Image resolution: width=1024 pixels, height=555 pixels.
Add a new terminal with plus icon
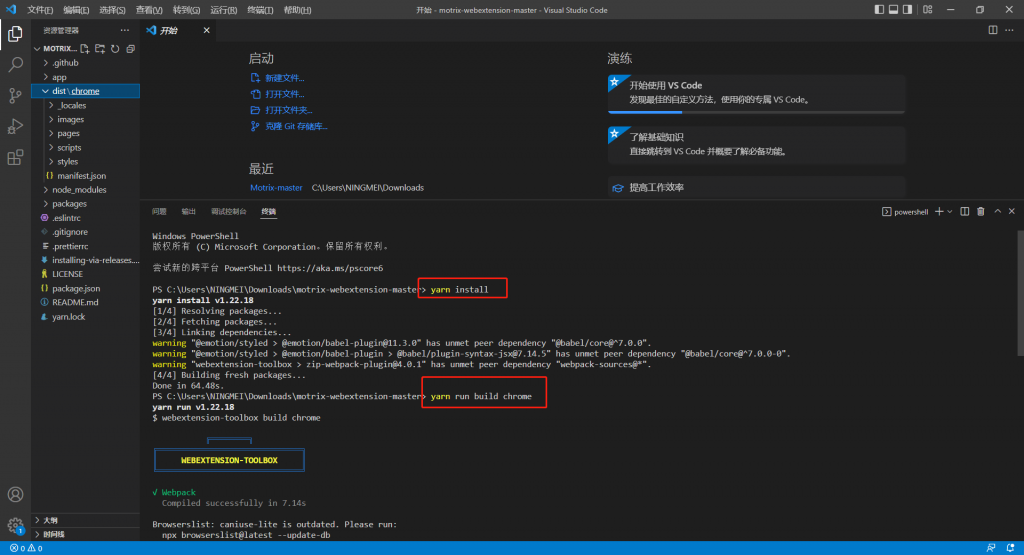pos(939,212)
